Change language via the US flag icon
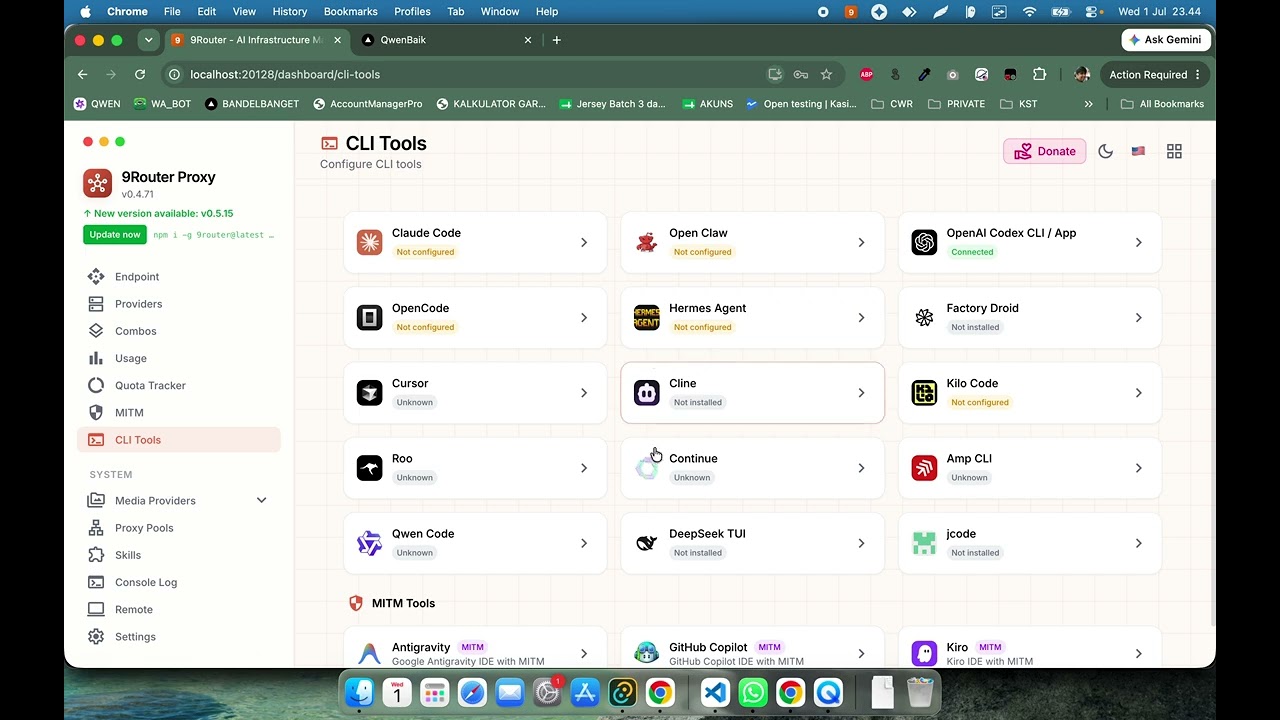The image size is (1280, 720). click(1138, 151)
